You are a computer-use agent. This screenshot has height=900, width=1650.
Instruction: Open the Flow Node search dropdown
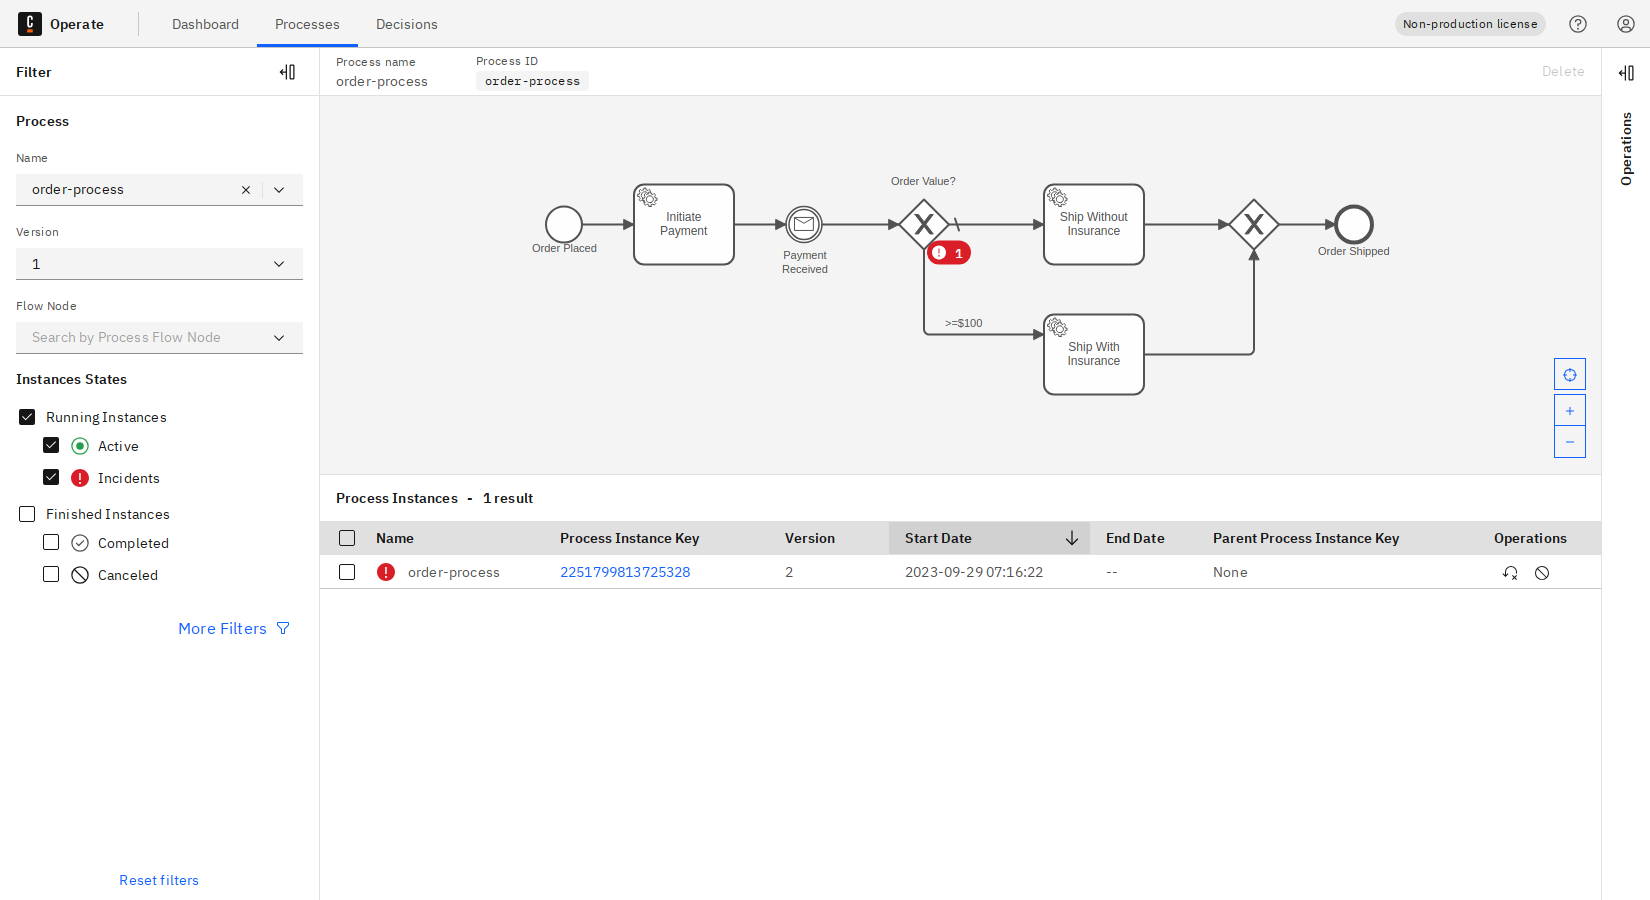coord(279,337)
